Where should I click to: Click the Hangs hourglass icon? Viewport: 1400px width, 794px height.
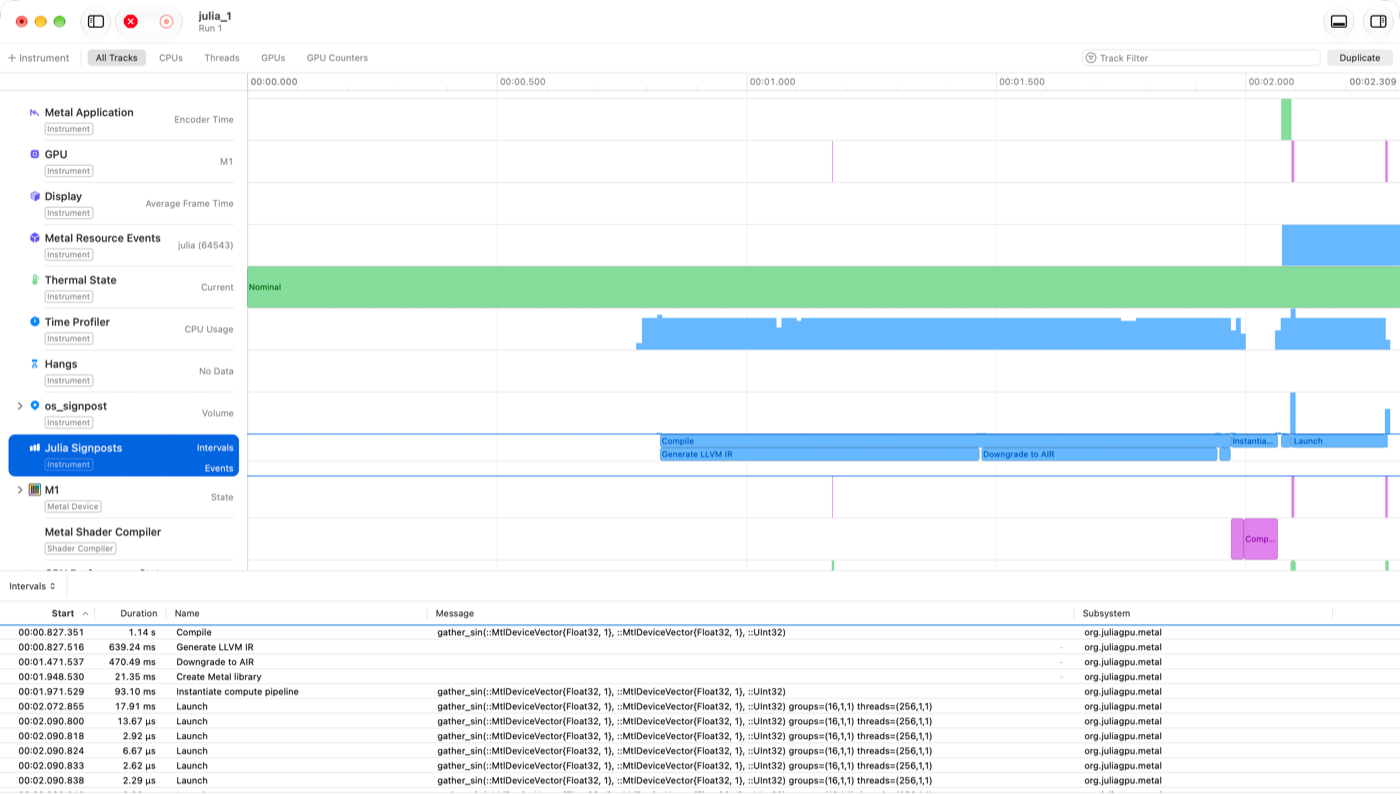[34, 364]
